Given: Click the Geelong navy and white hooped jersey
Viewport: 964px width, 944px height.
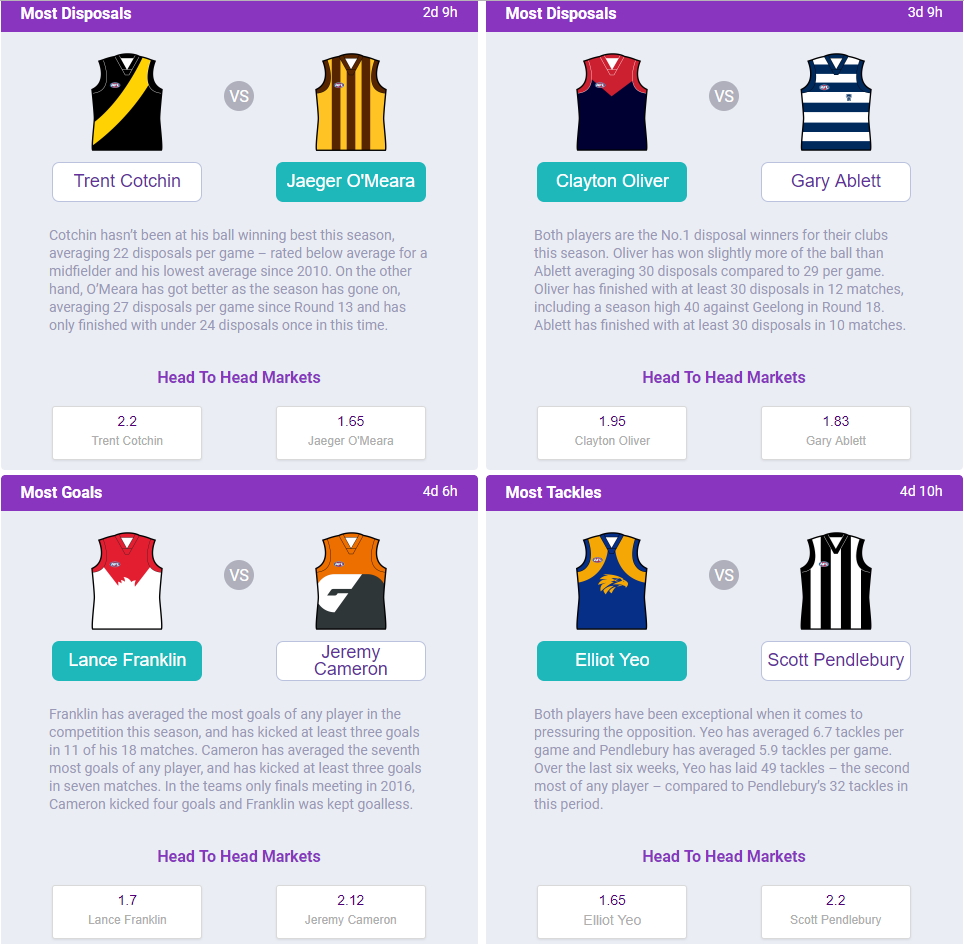Looking at the screenshot, I should tap(836, 102).
